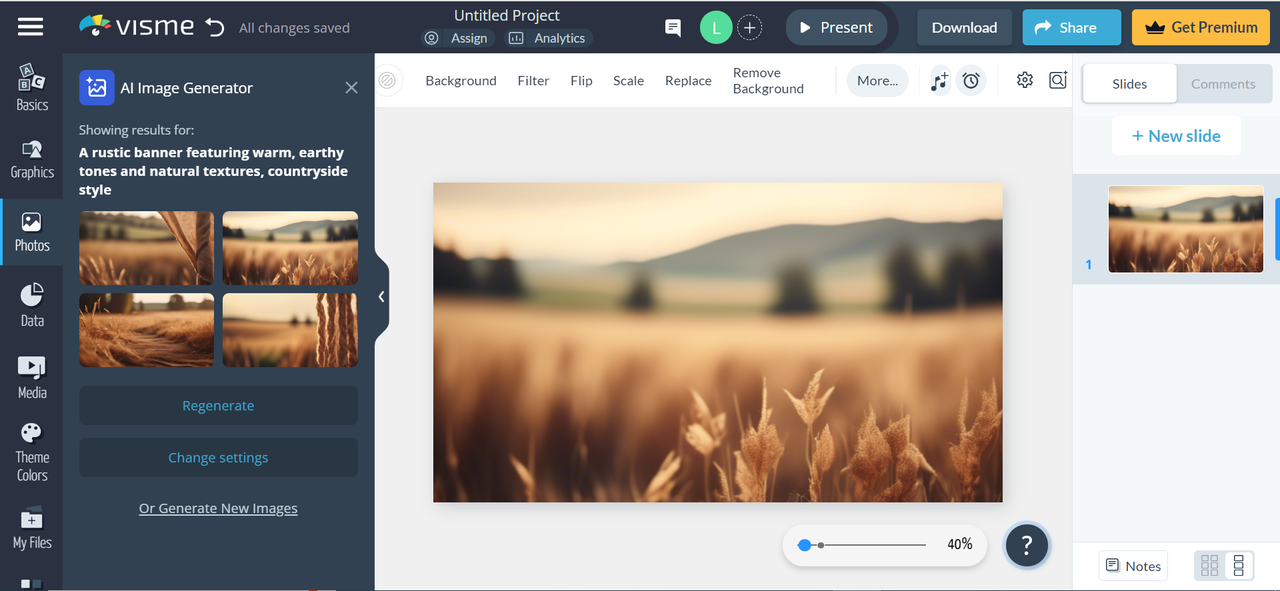Undo the last change
This screenshot has width=1280, height=591.
(215, 27)
